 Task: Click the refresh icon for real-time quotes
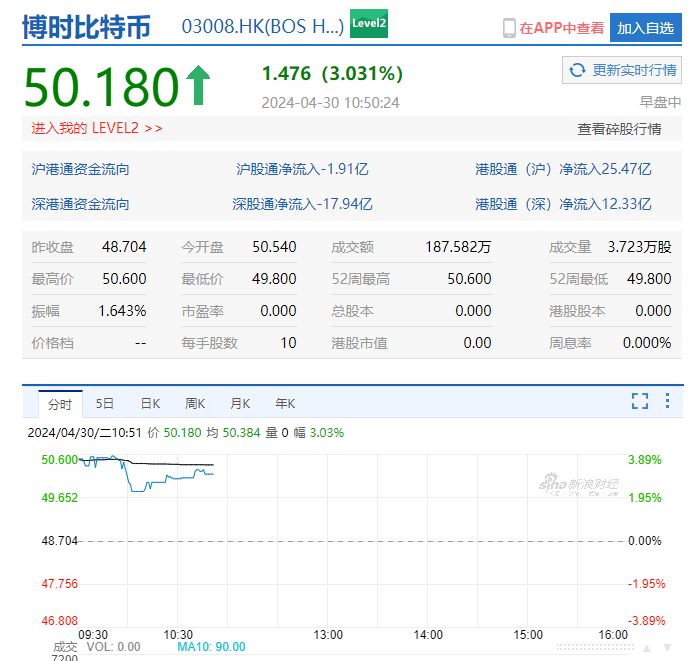coord(578,70)
